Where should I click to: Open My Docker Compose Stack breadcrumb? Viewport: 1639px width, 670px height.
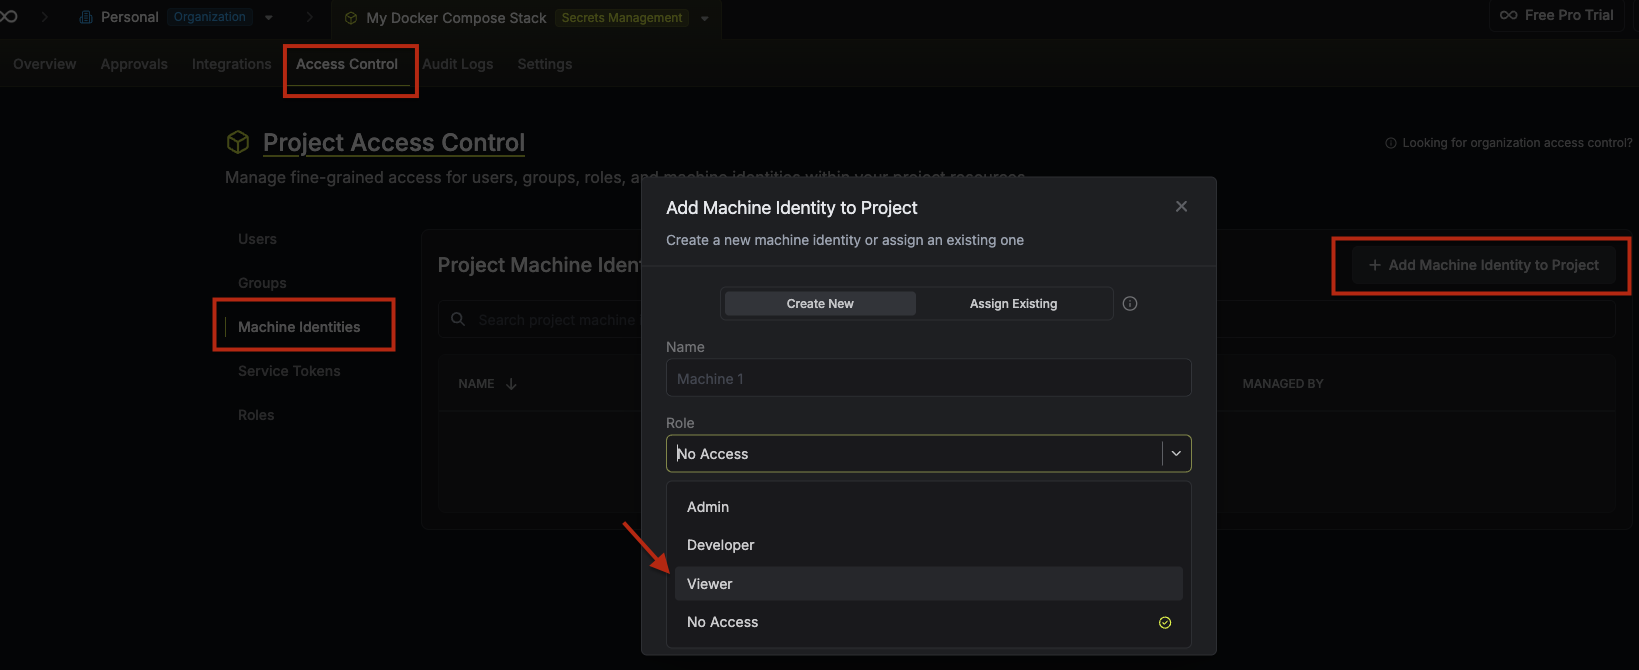click(456, 18)
